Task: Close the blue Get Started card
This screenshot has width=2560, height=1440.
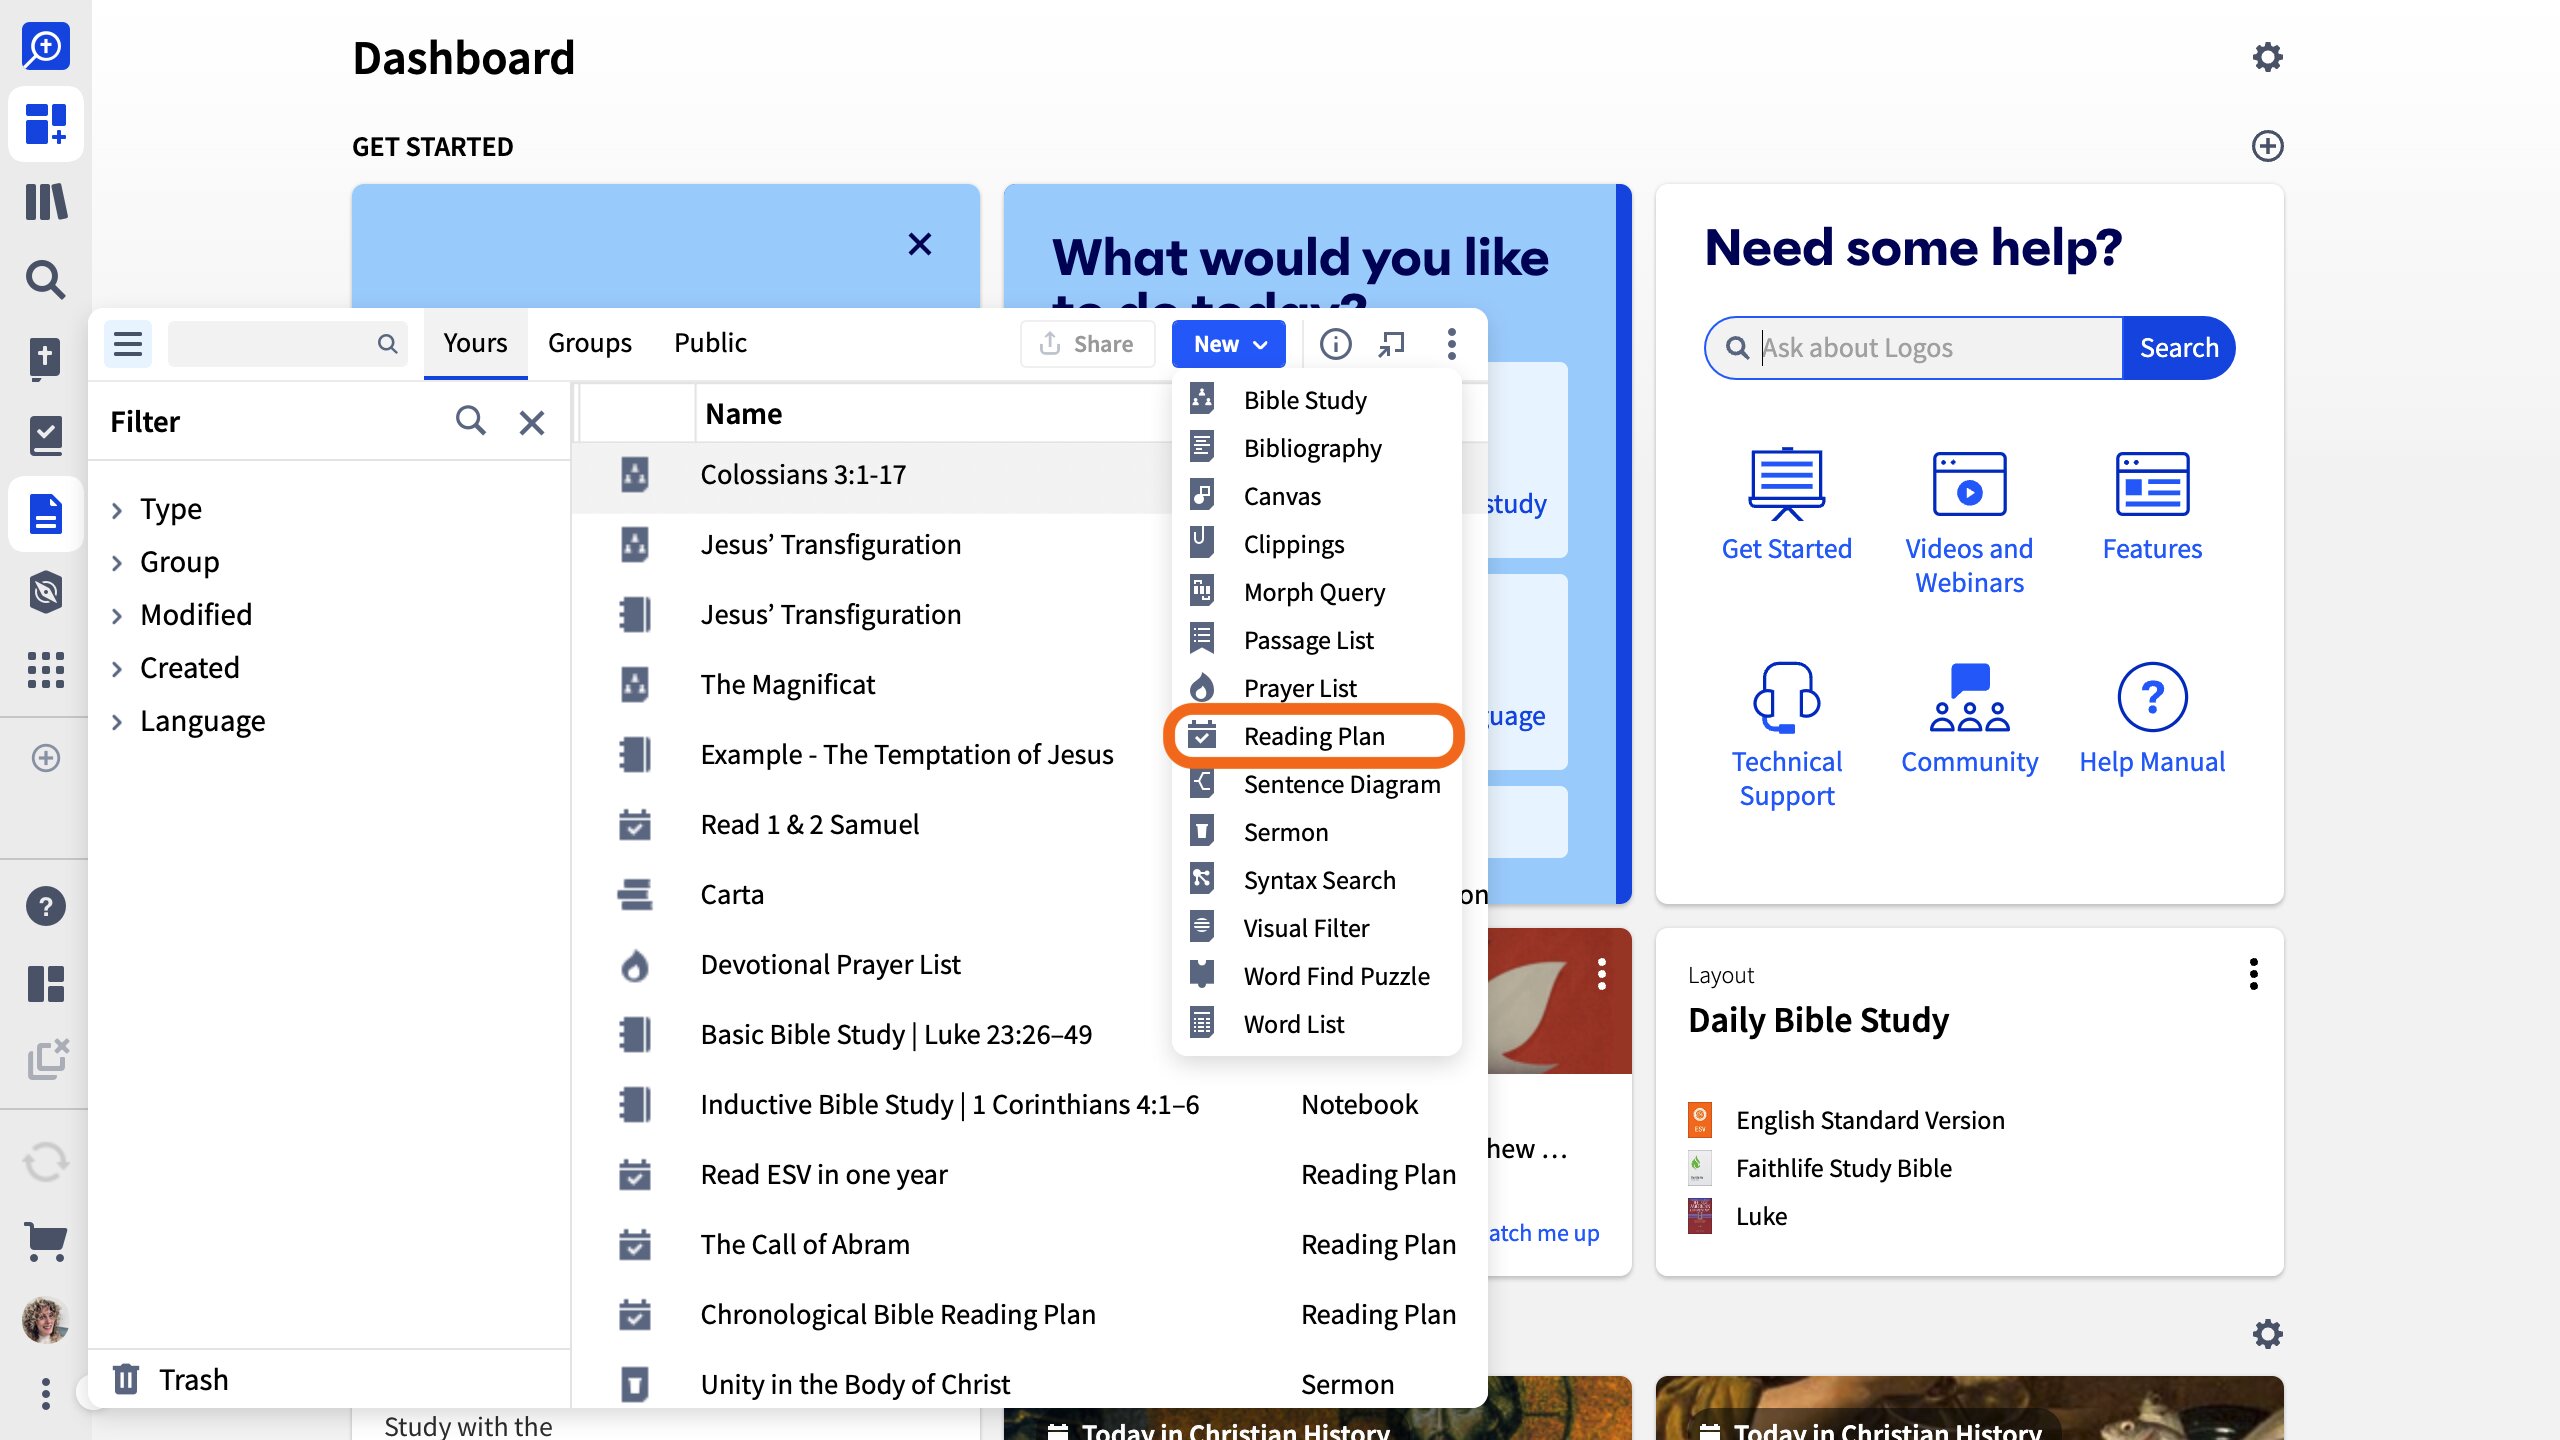Action: pyautogui.click(x=920, y=244)
